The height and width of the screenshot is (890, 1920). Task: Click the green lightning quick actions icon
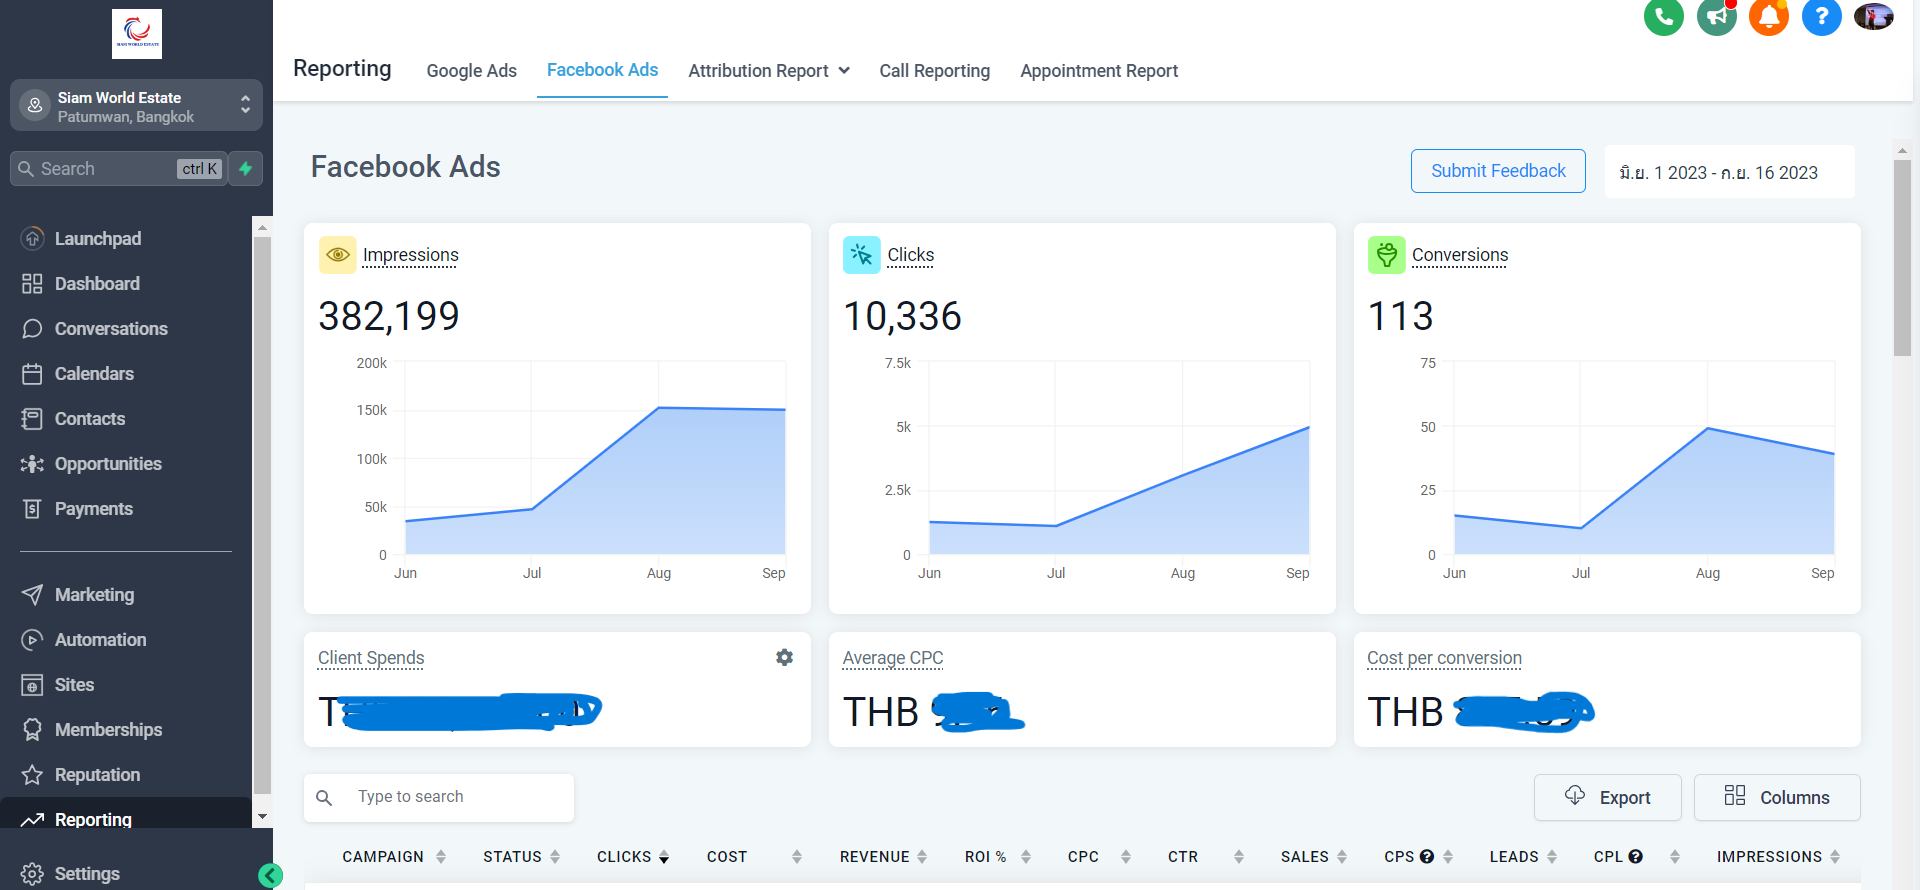(245, 169)
